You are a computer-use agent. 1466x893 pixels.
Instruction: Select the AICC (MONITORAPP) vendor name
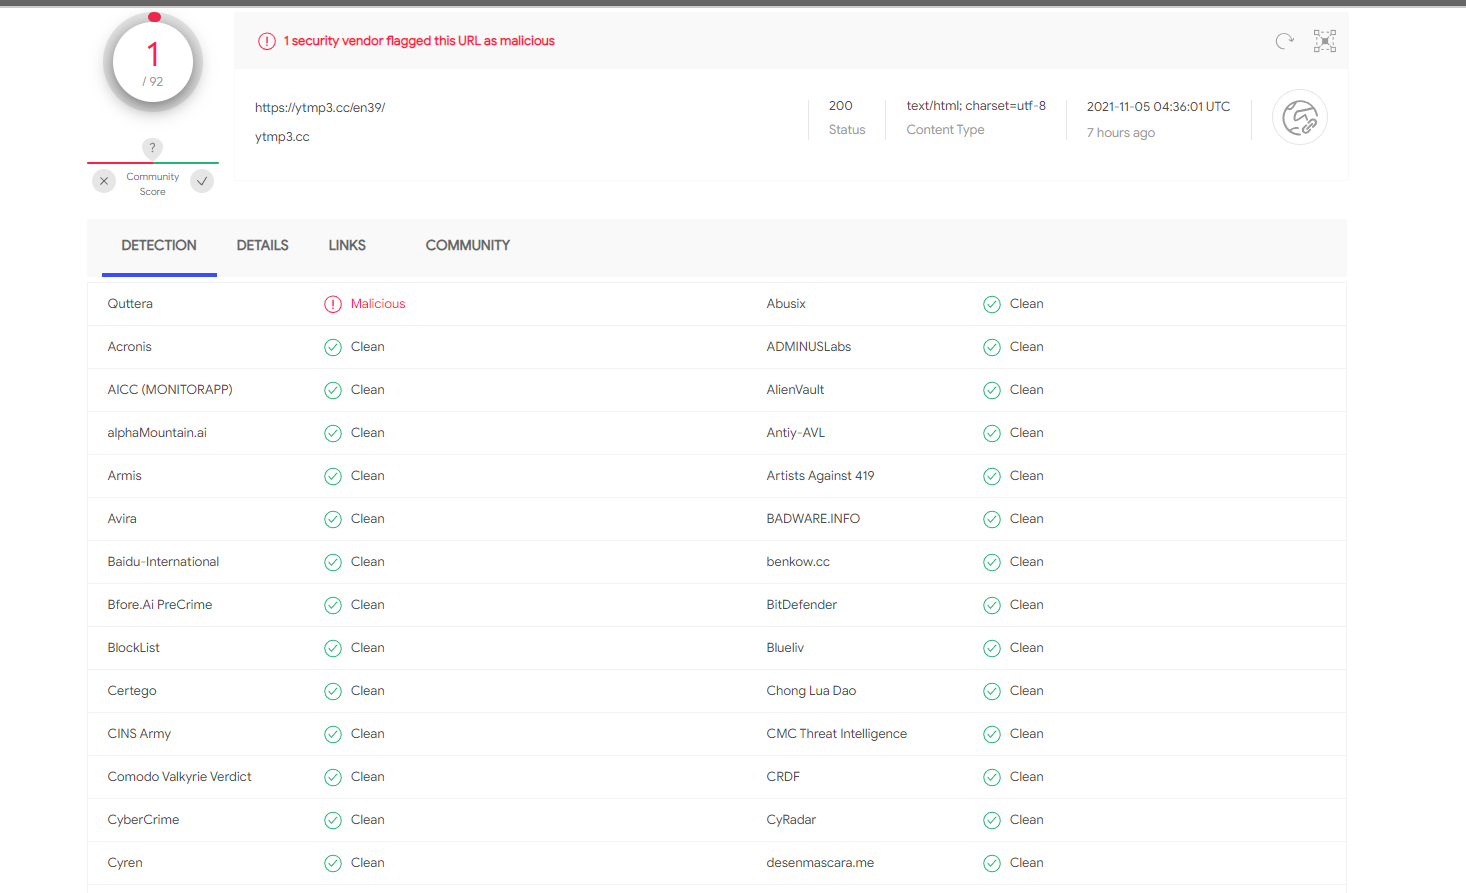coord(170,390)
